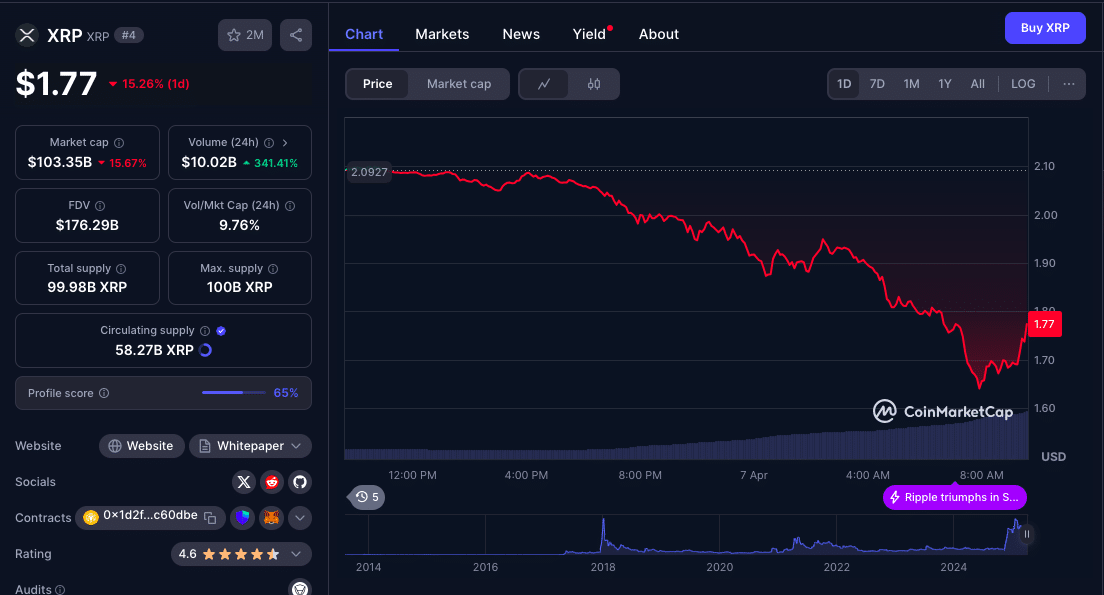Enable LOG scale on chart

1023,84
